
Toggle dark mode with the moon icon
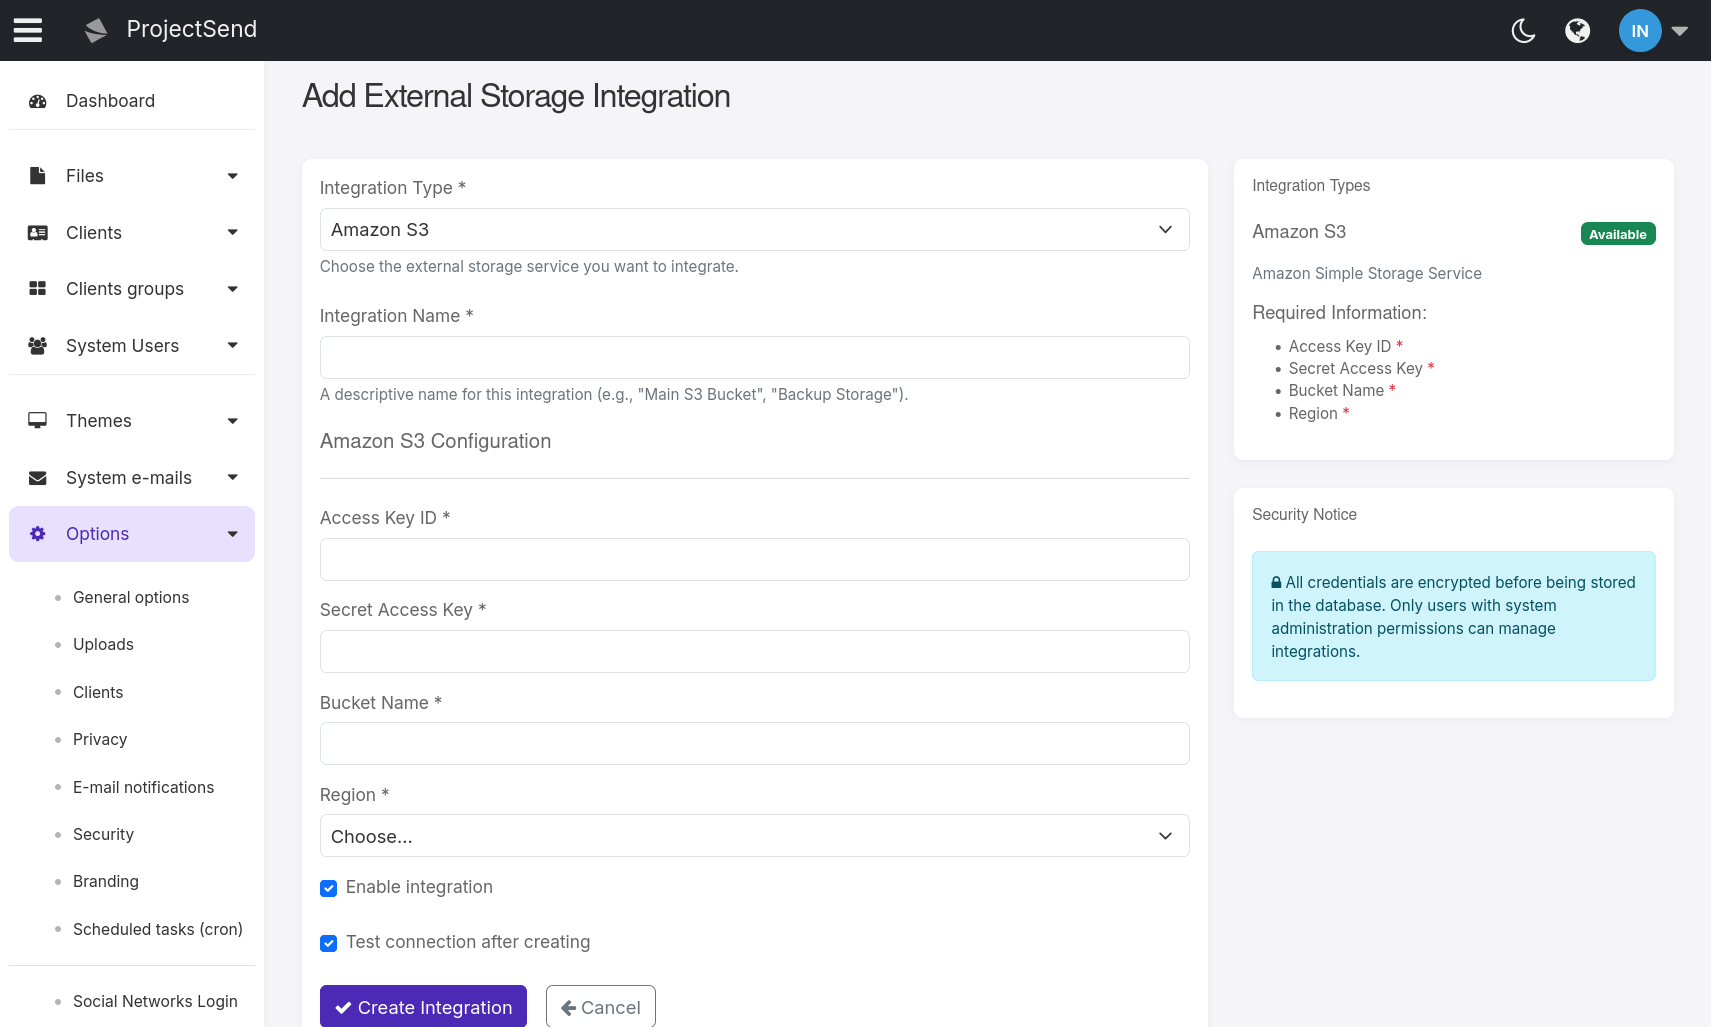(x=1523, y=30)
